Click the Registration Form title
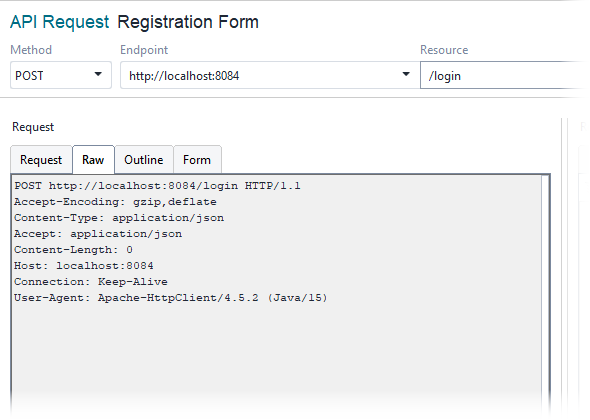Viewport: 590px width, 420px height. click(188, 22)
